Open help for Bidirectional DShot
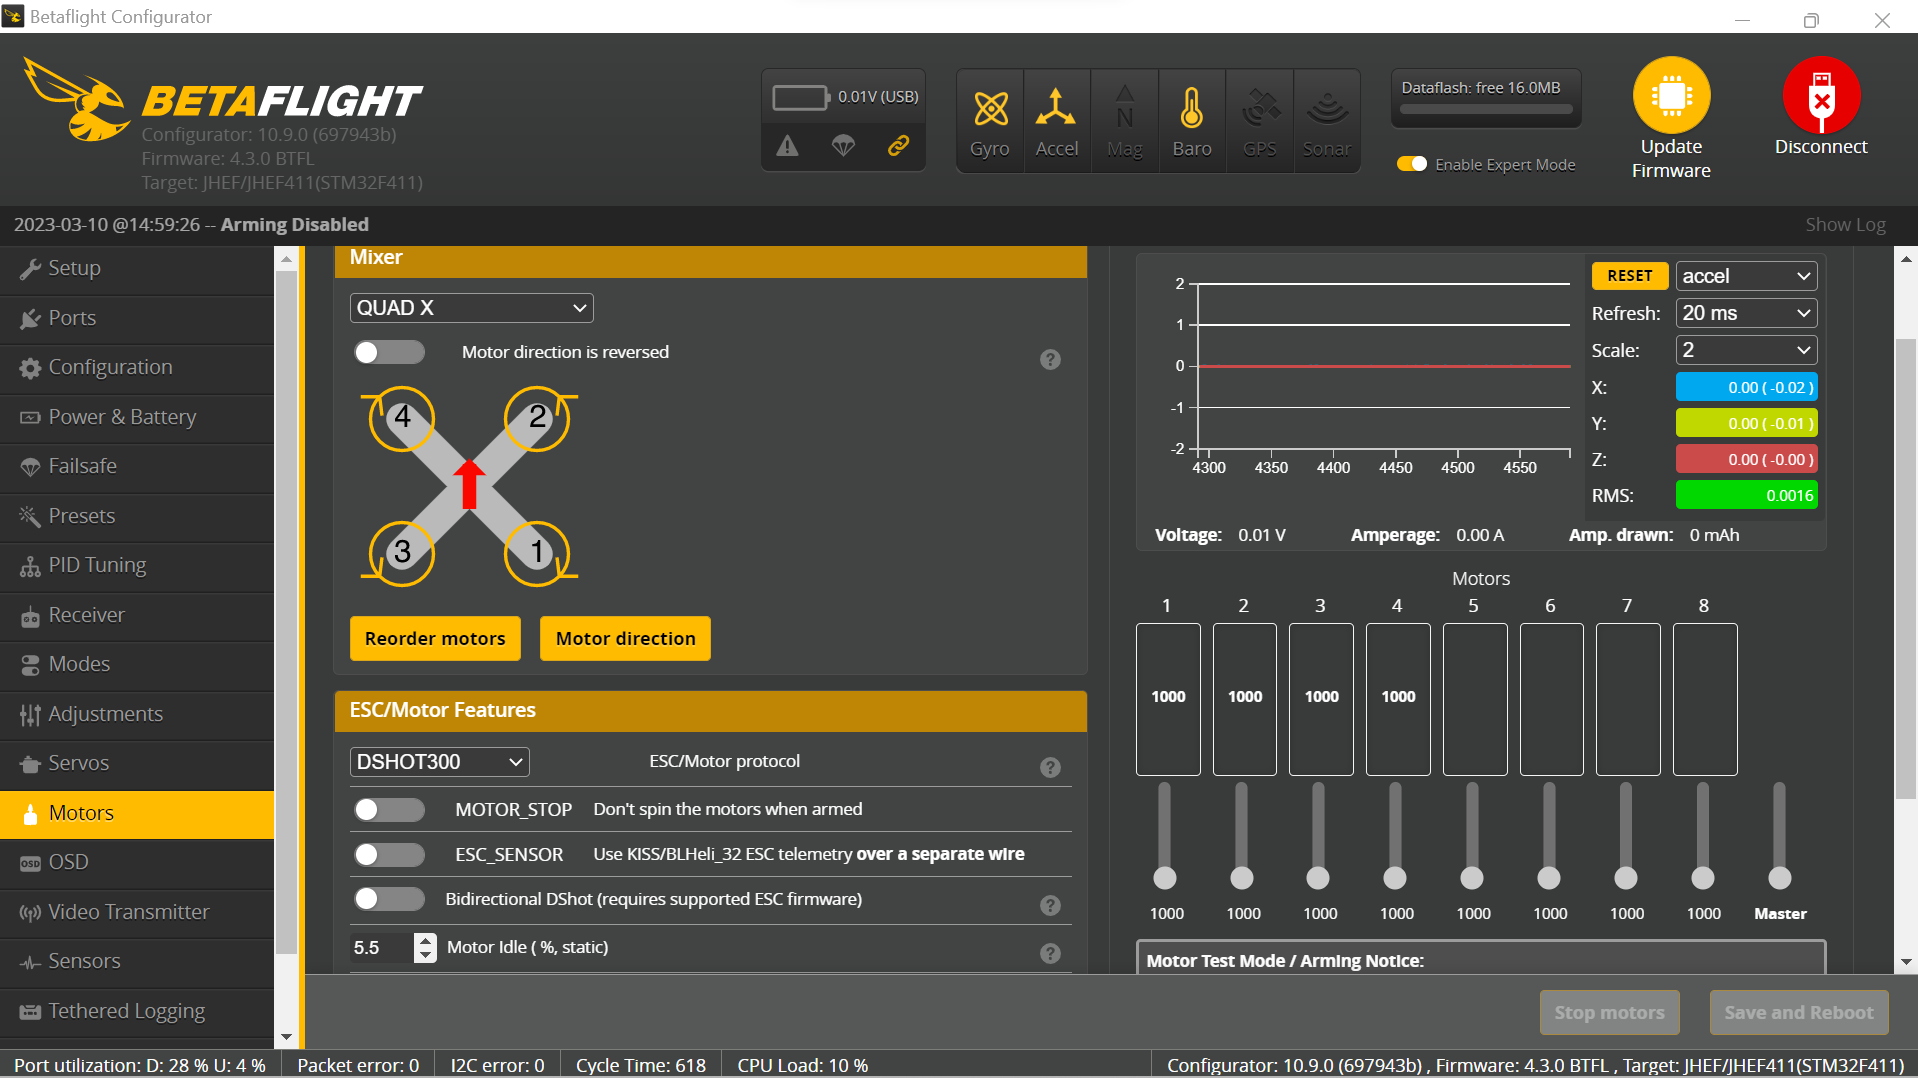 point(1050,905)
